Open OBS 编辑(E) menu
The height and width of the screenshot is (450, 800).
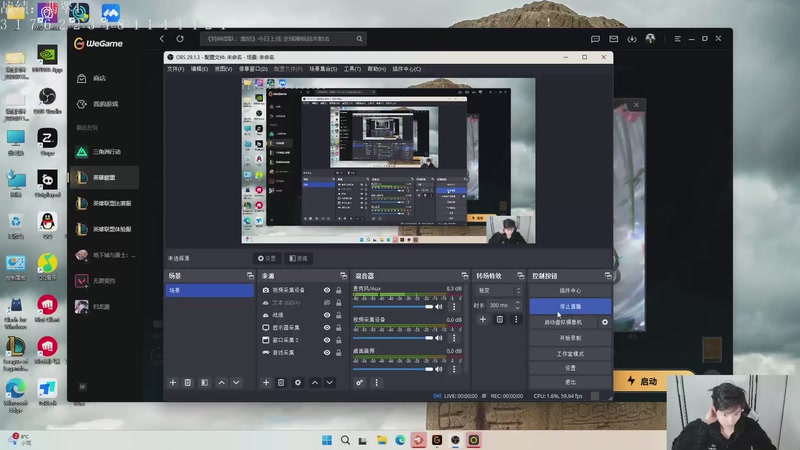click(x=199, y=69)
